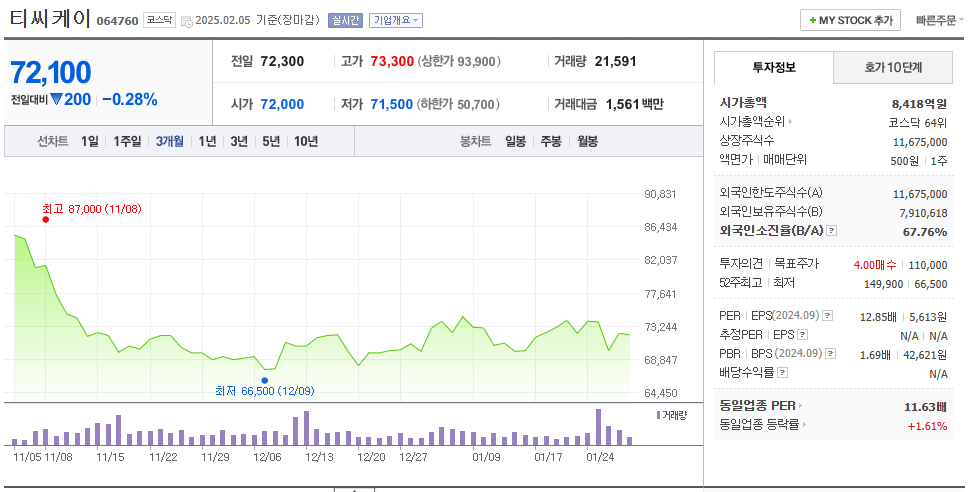This screenshot has width=969, height=492.
Task: Select the 주봉 candle chart
Action: point(551,142)
